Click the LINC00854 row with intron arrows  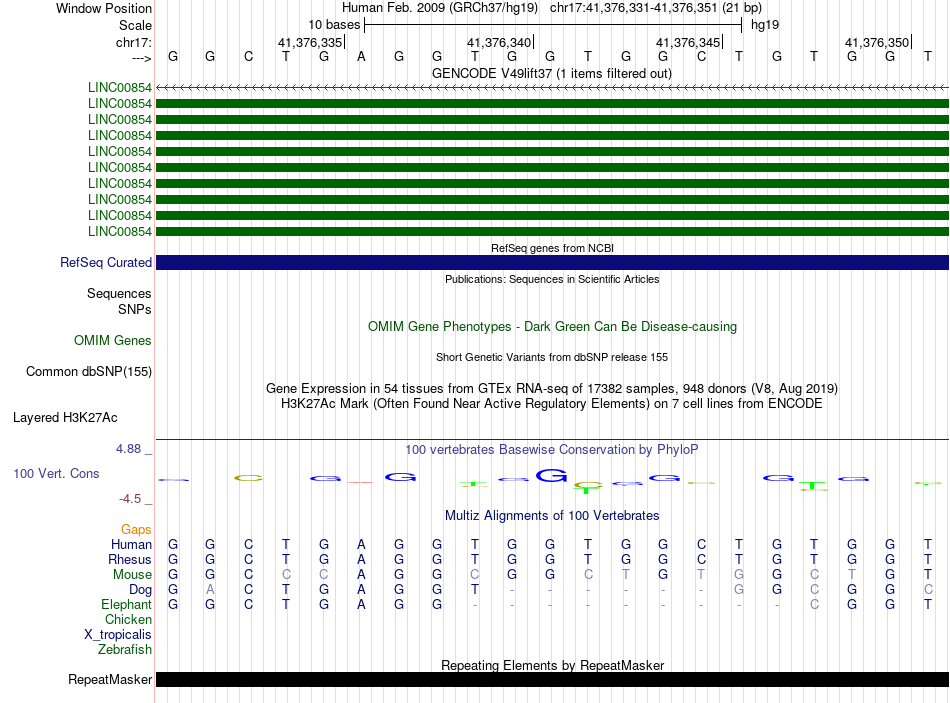(552, 88)
